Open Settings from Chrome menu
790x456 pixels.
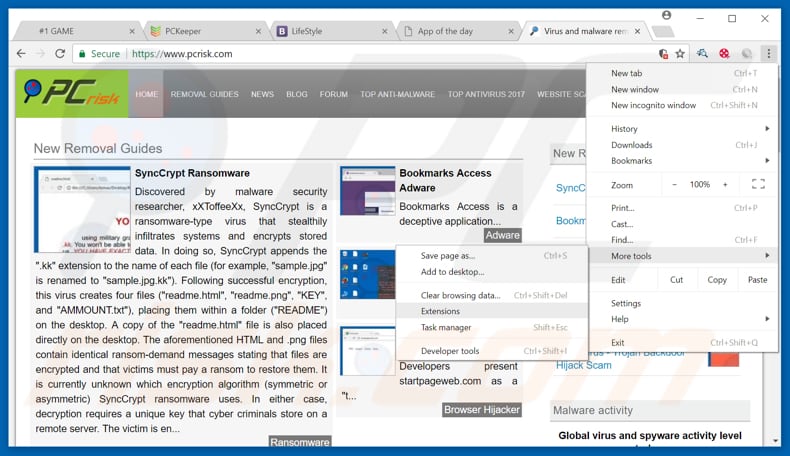(682, 303)
